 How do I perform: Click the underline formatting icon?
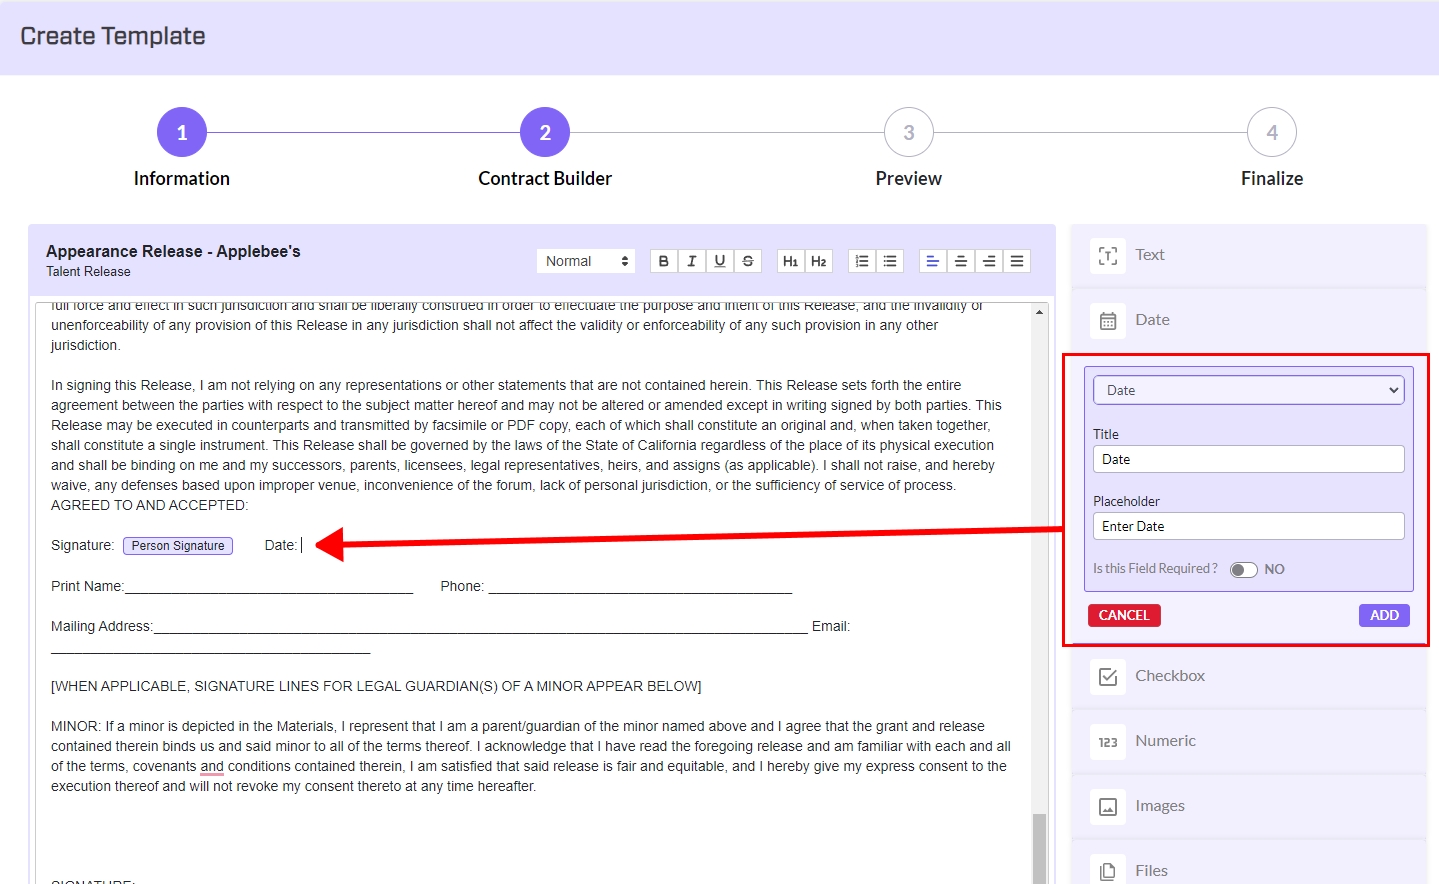point(719,261)
